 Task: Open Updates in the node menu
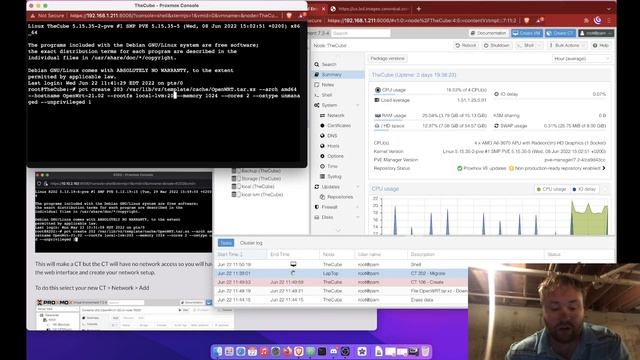(330, 187)
